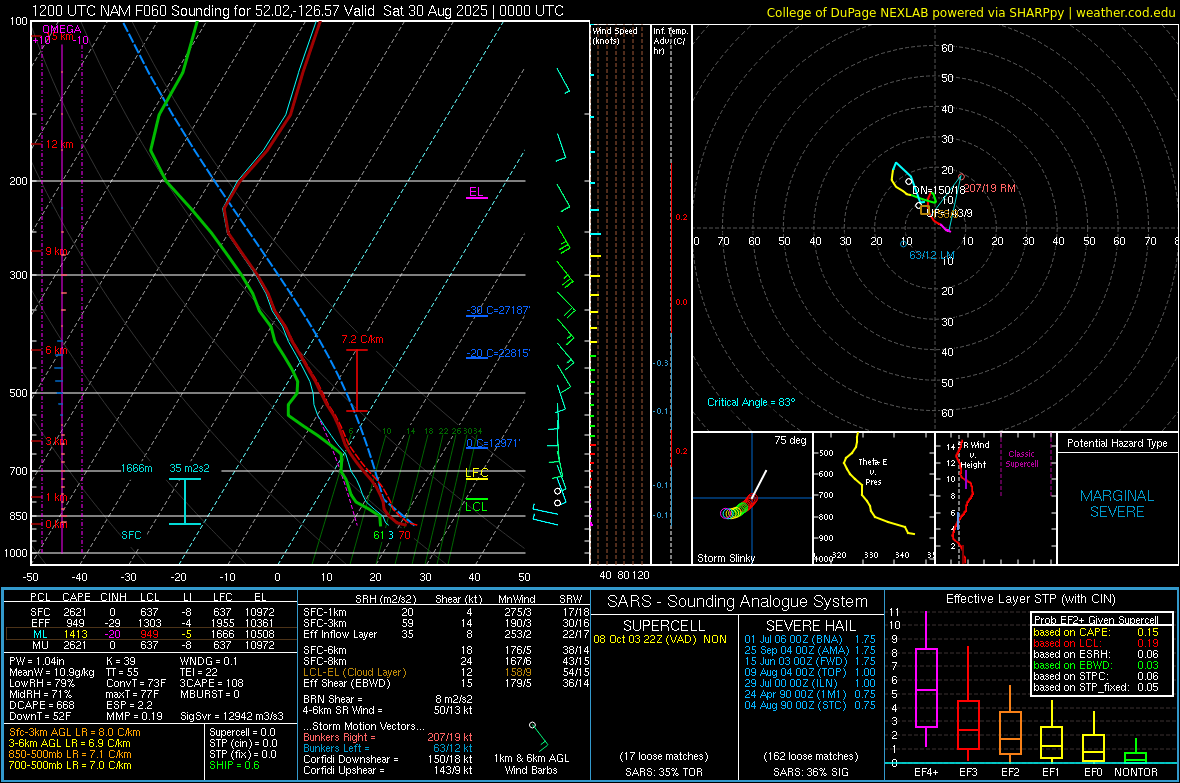Select the Eff Inflow Layer row
1180x783 pixels.
(446, 634)
